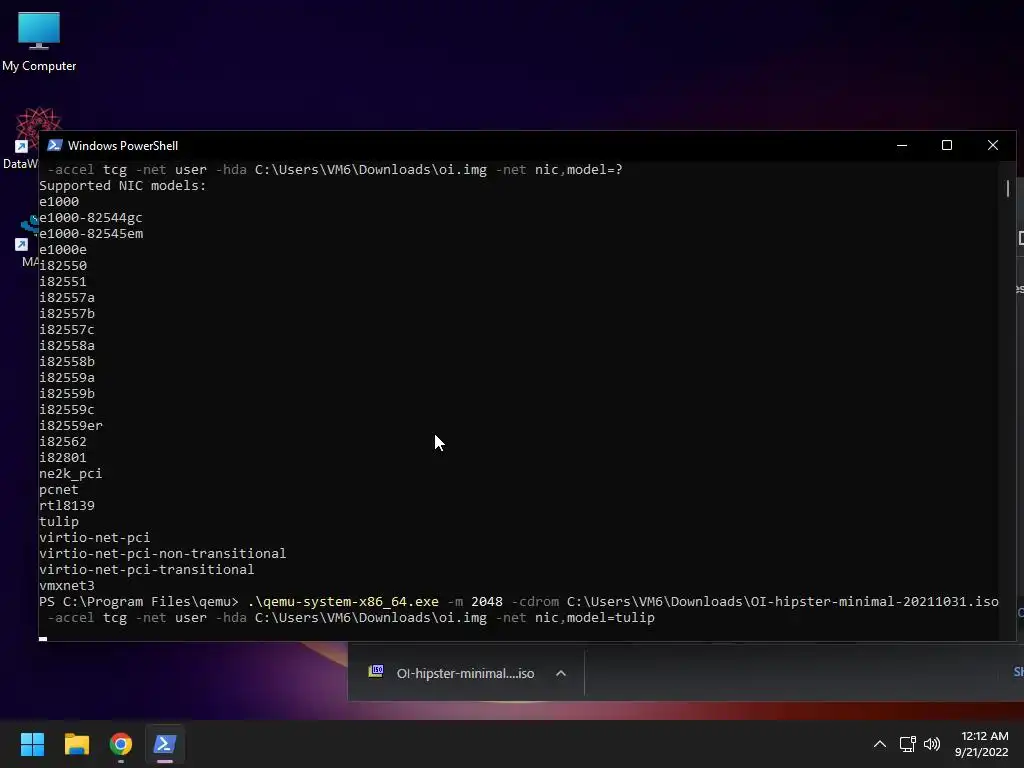
Task: Click the 'Supported NIC models:' line
Action: pyautogui.click(x=123, y=185)
